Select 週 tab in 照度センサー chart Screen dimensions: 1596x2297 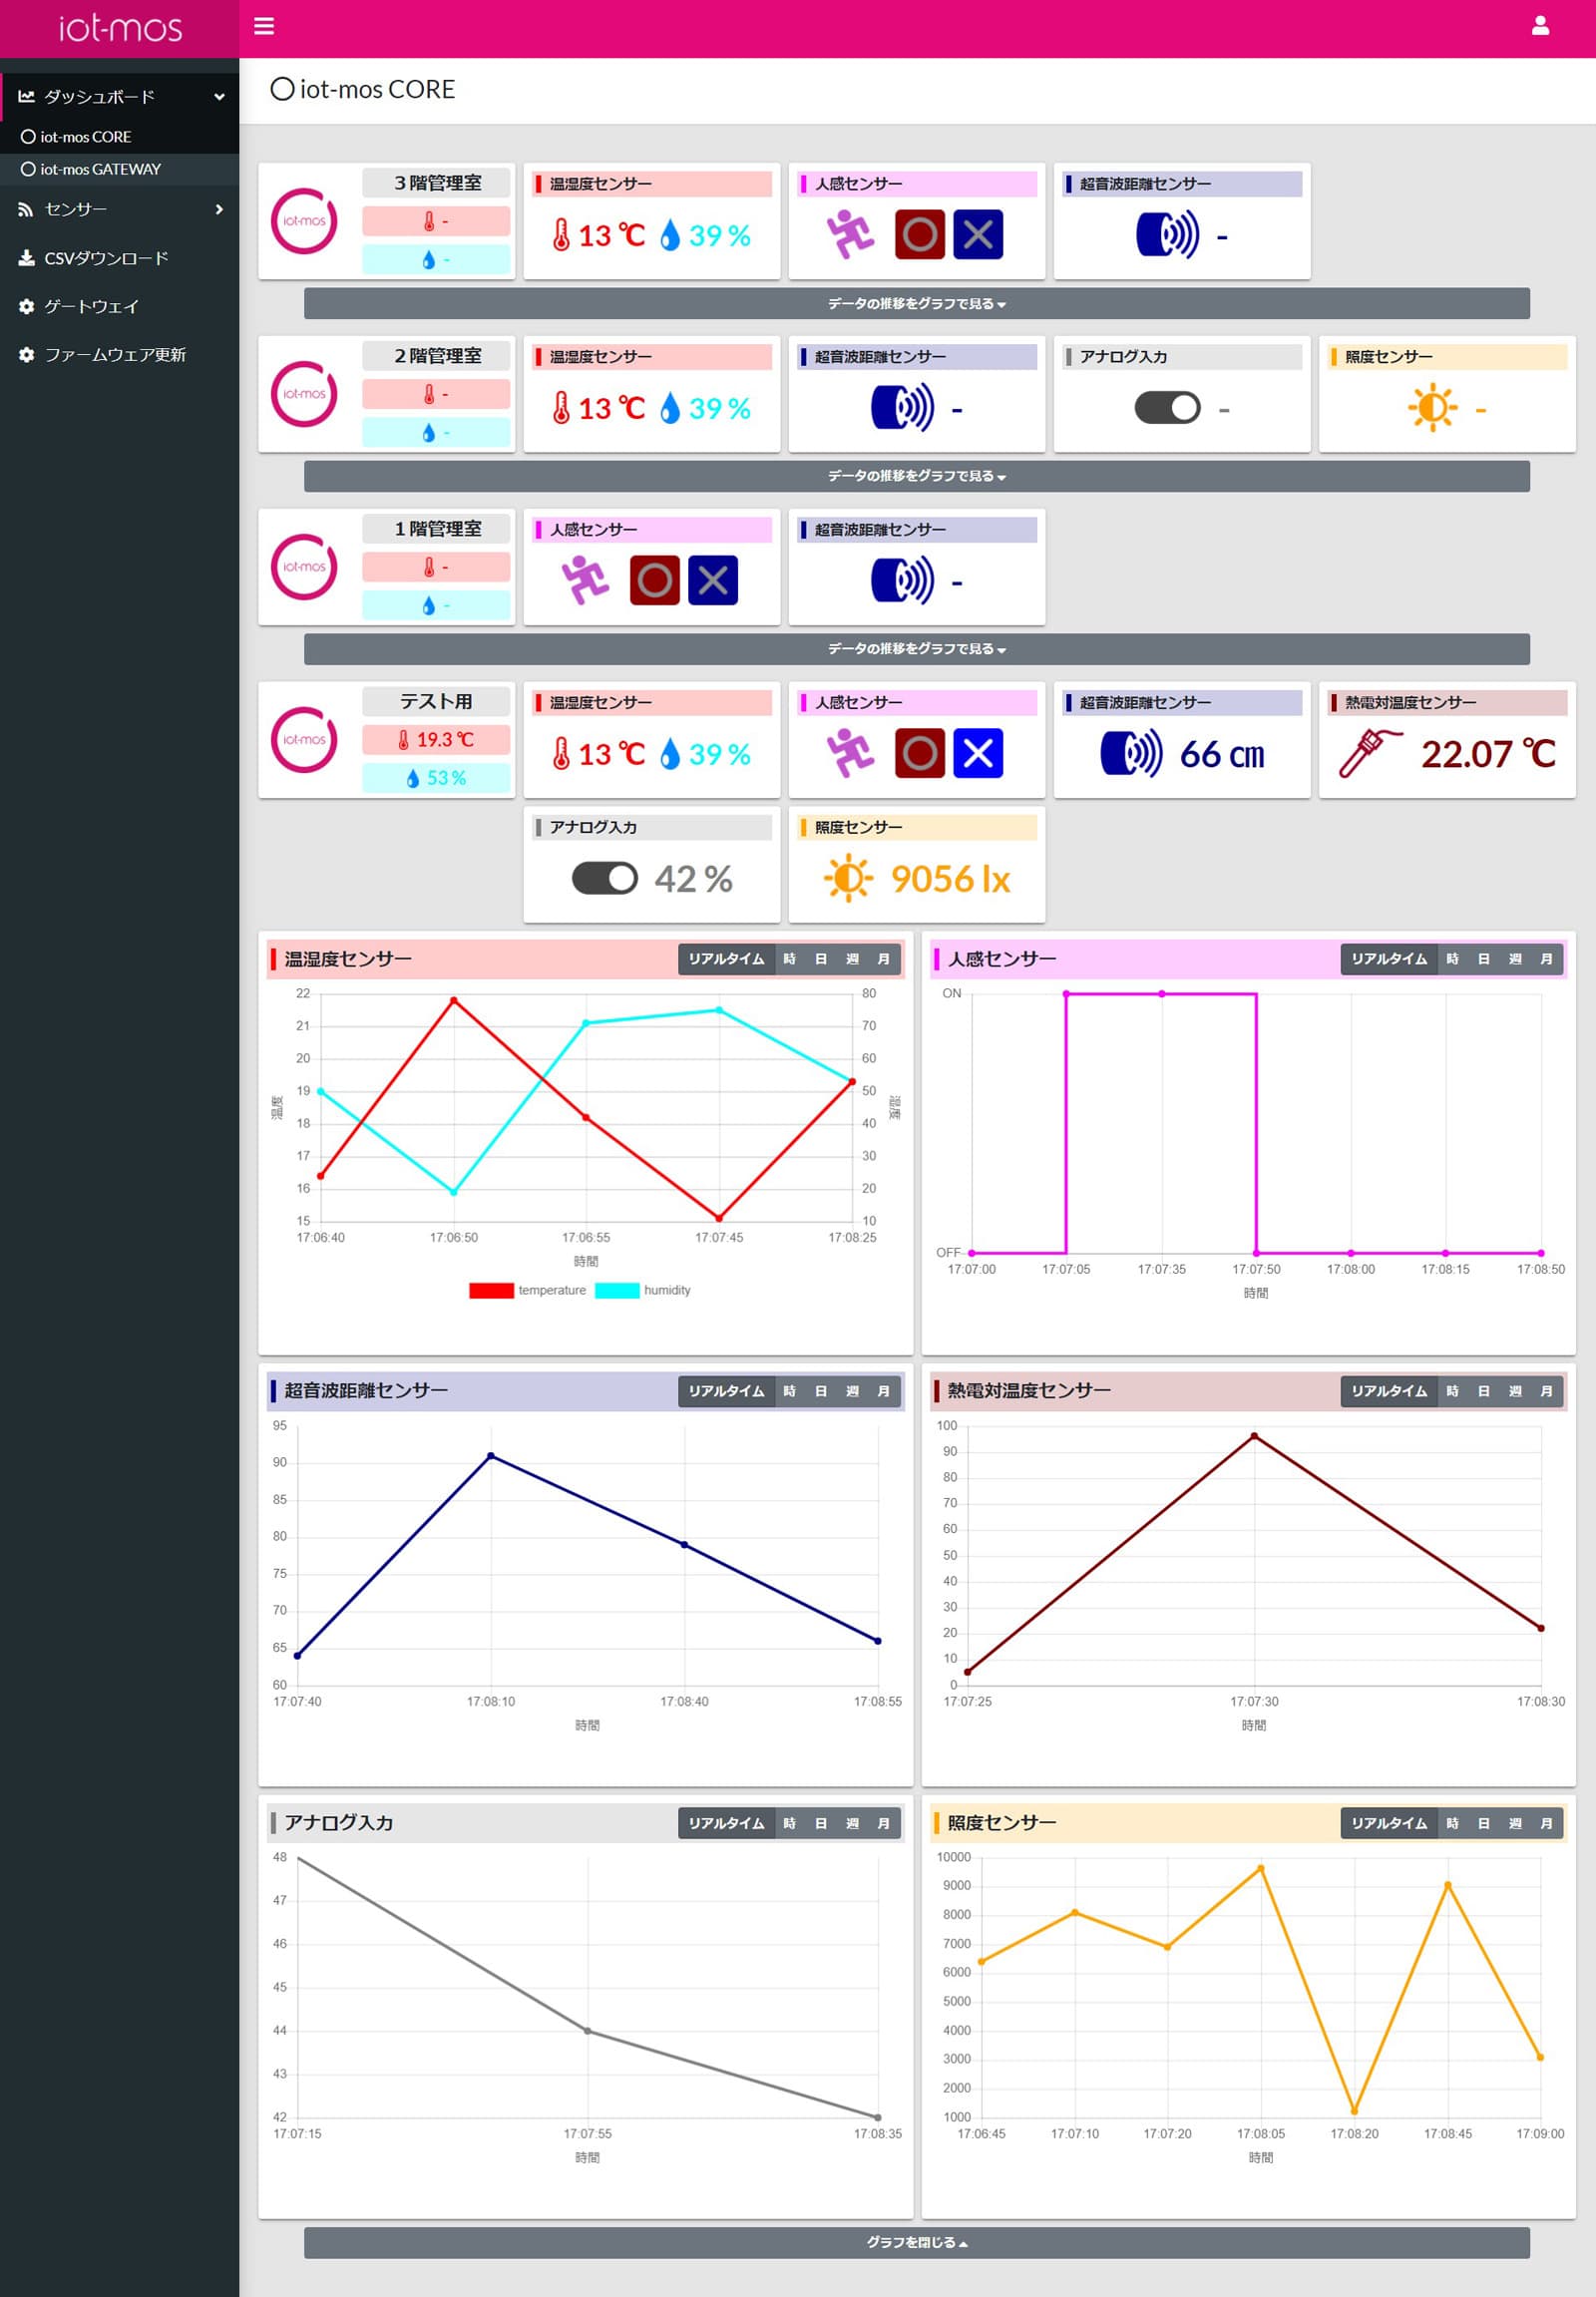pos(1515,1823)
